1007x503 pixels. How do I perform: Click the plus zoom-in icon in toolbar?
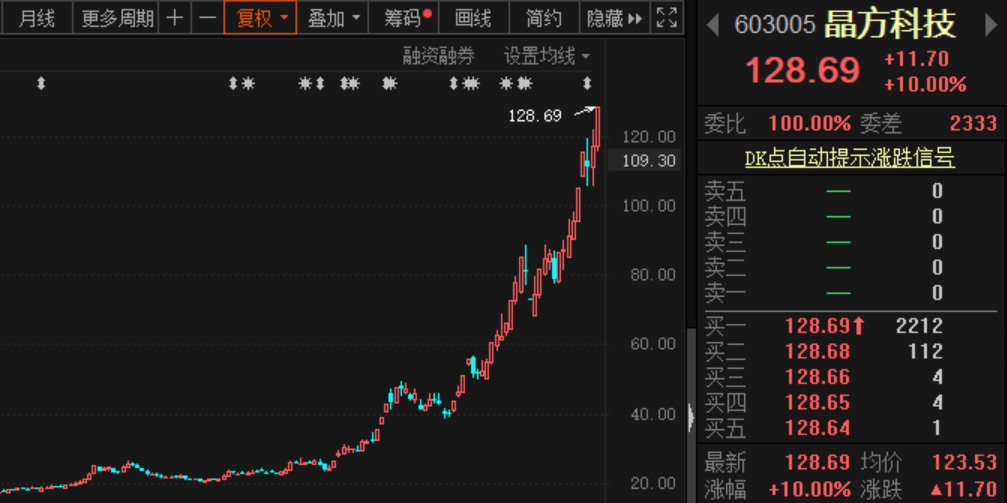(175, 18)
